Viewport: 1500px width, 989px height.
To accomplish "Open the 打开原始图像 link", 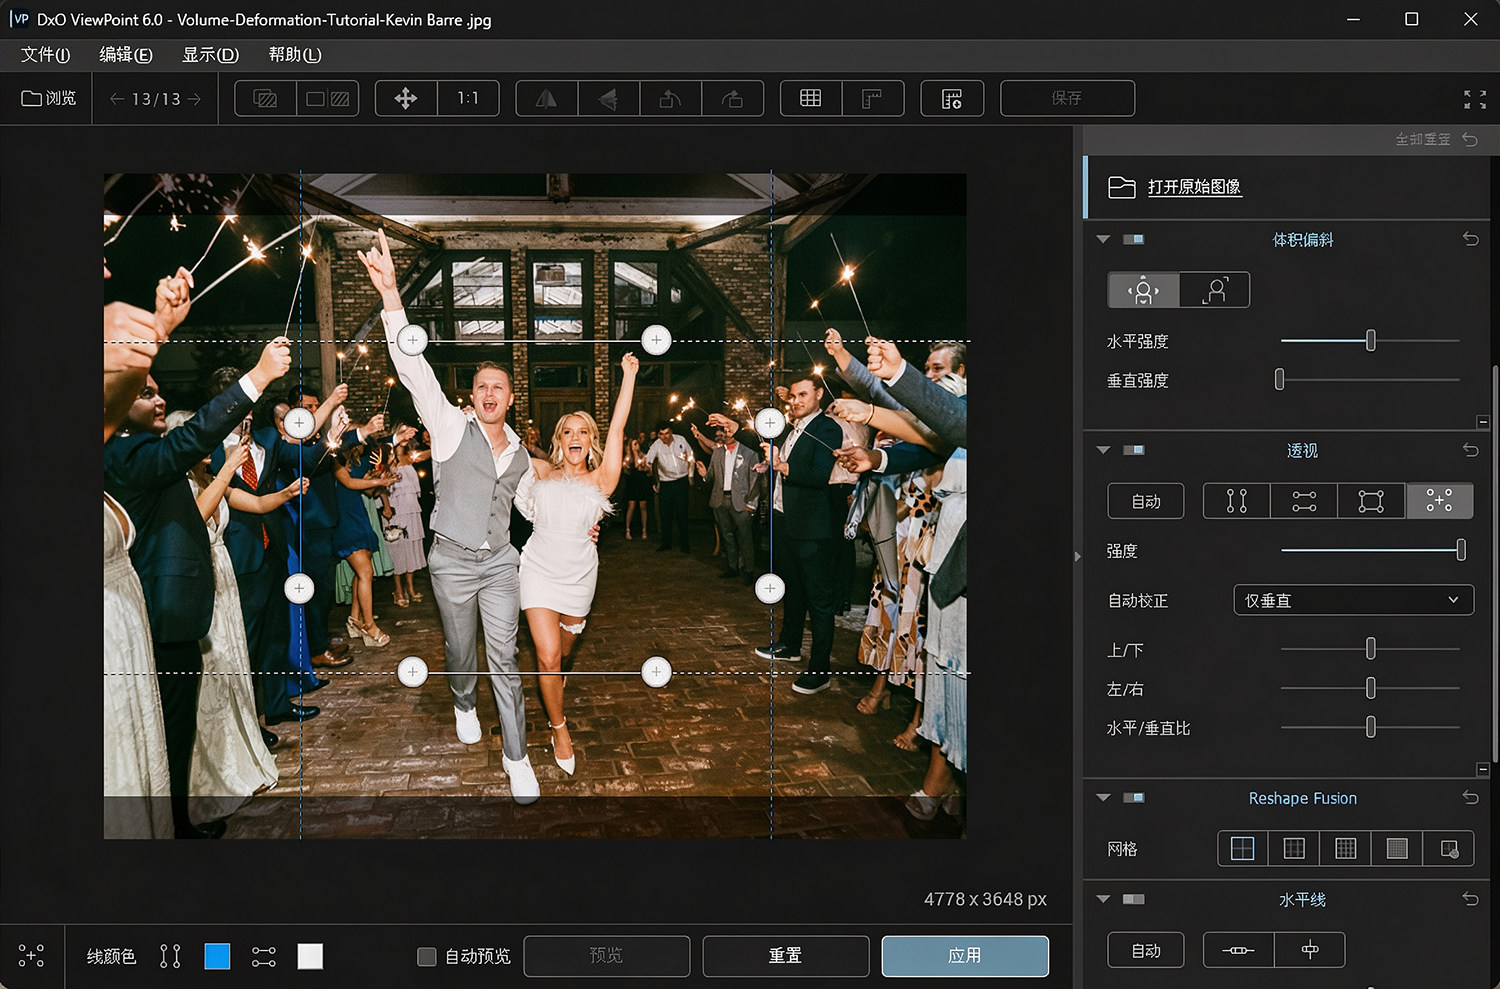I will pos(1194,187).
